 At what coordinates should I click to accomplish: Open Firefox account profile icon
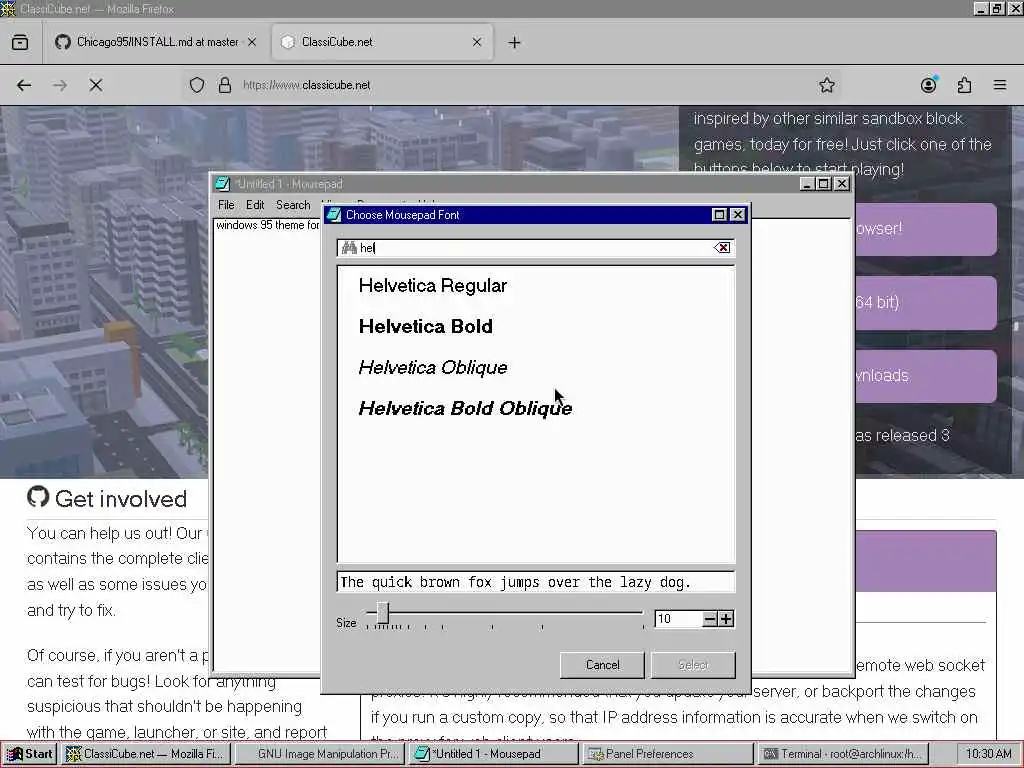click(x=928, y=85)
